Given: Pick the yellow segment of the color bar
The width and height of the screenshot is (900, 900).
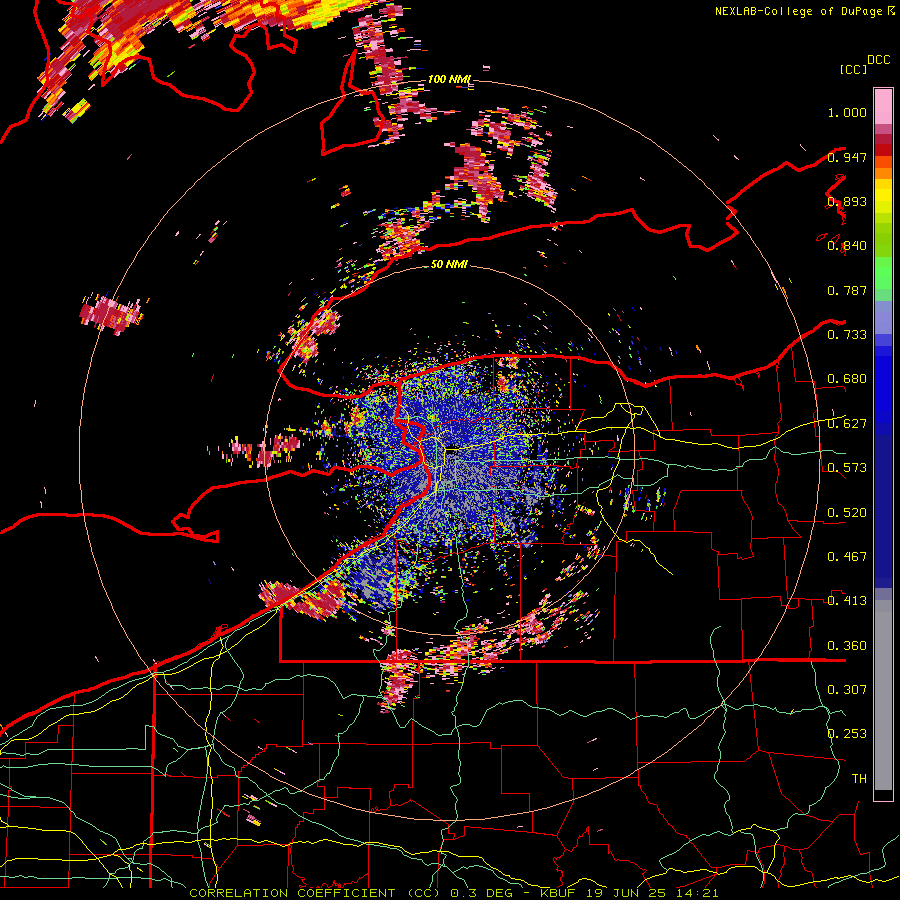Looking at the screenshot, I should 883,196.
